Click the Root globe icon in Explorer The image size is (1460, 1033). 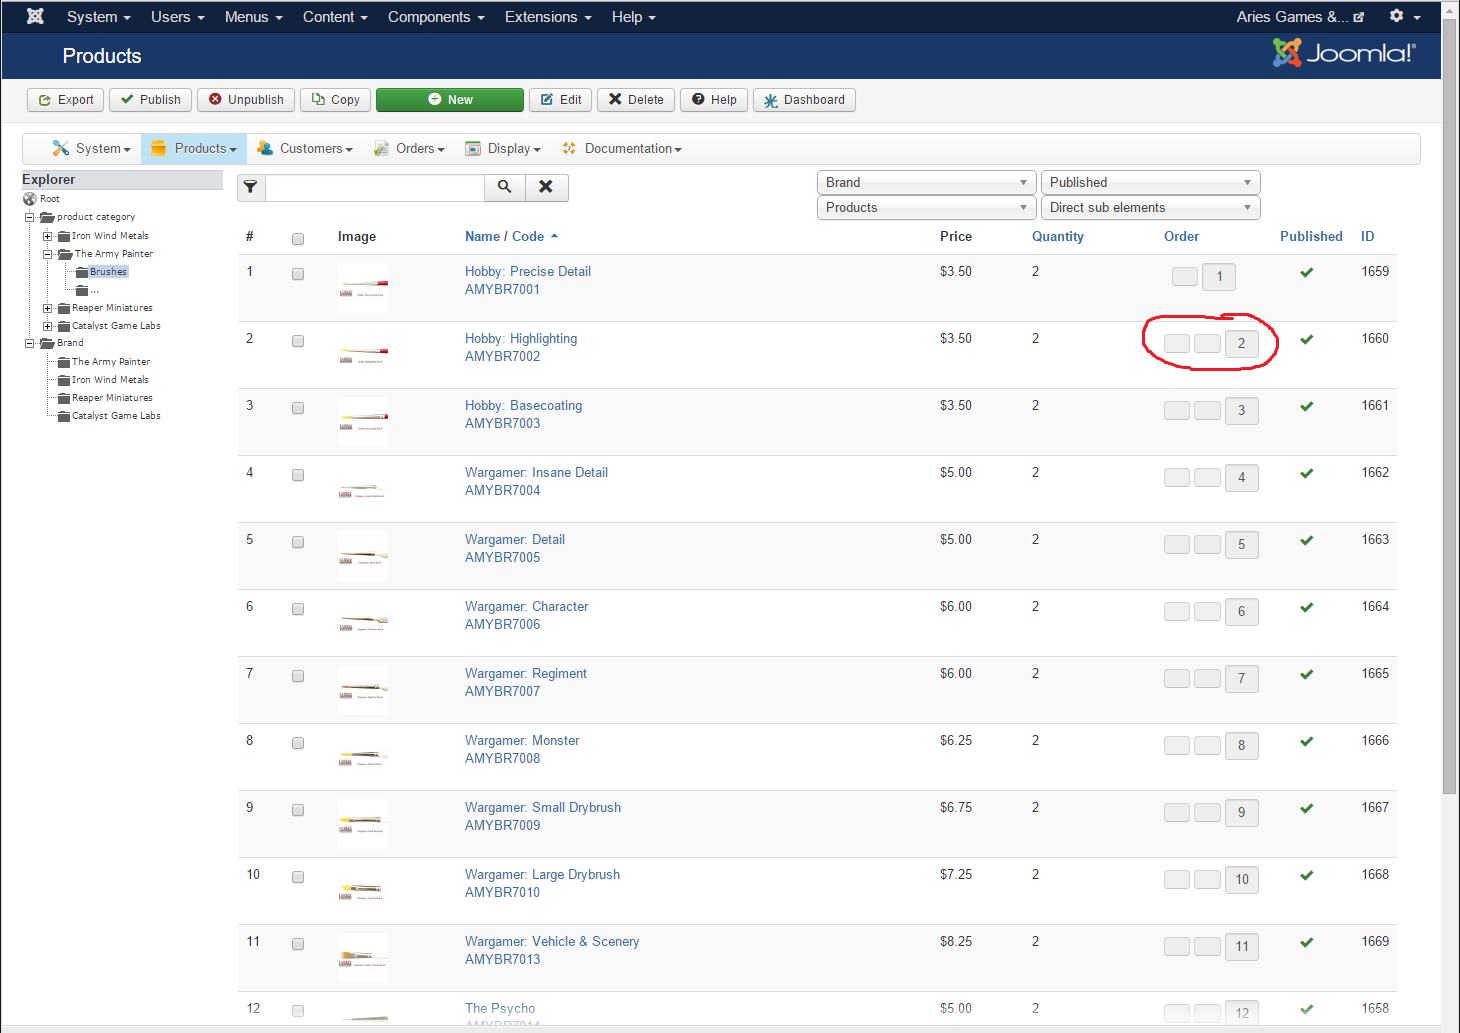tap(30, 199)
